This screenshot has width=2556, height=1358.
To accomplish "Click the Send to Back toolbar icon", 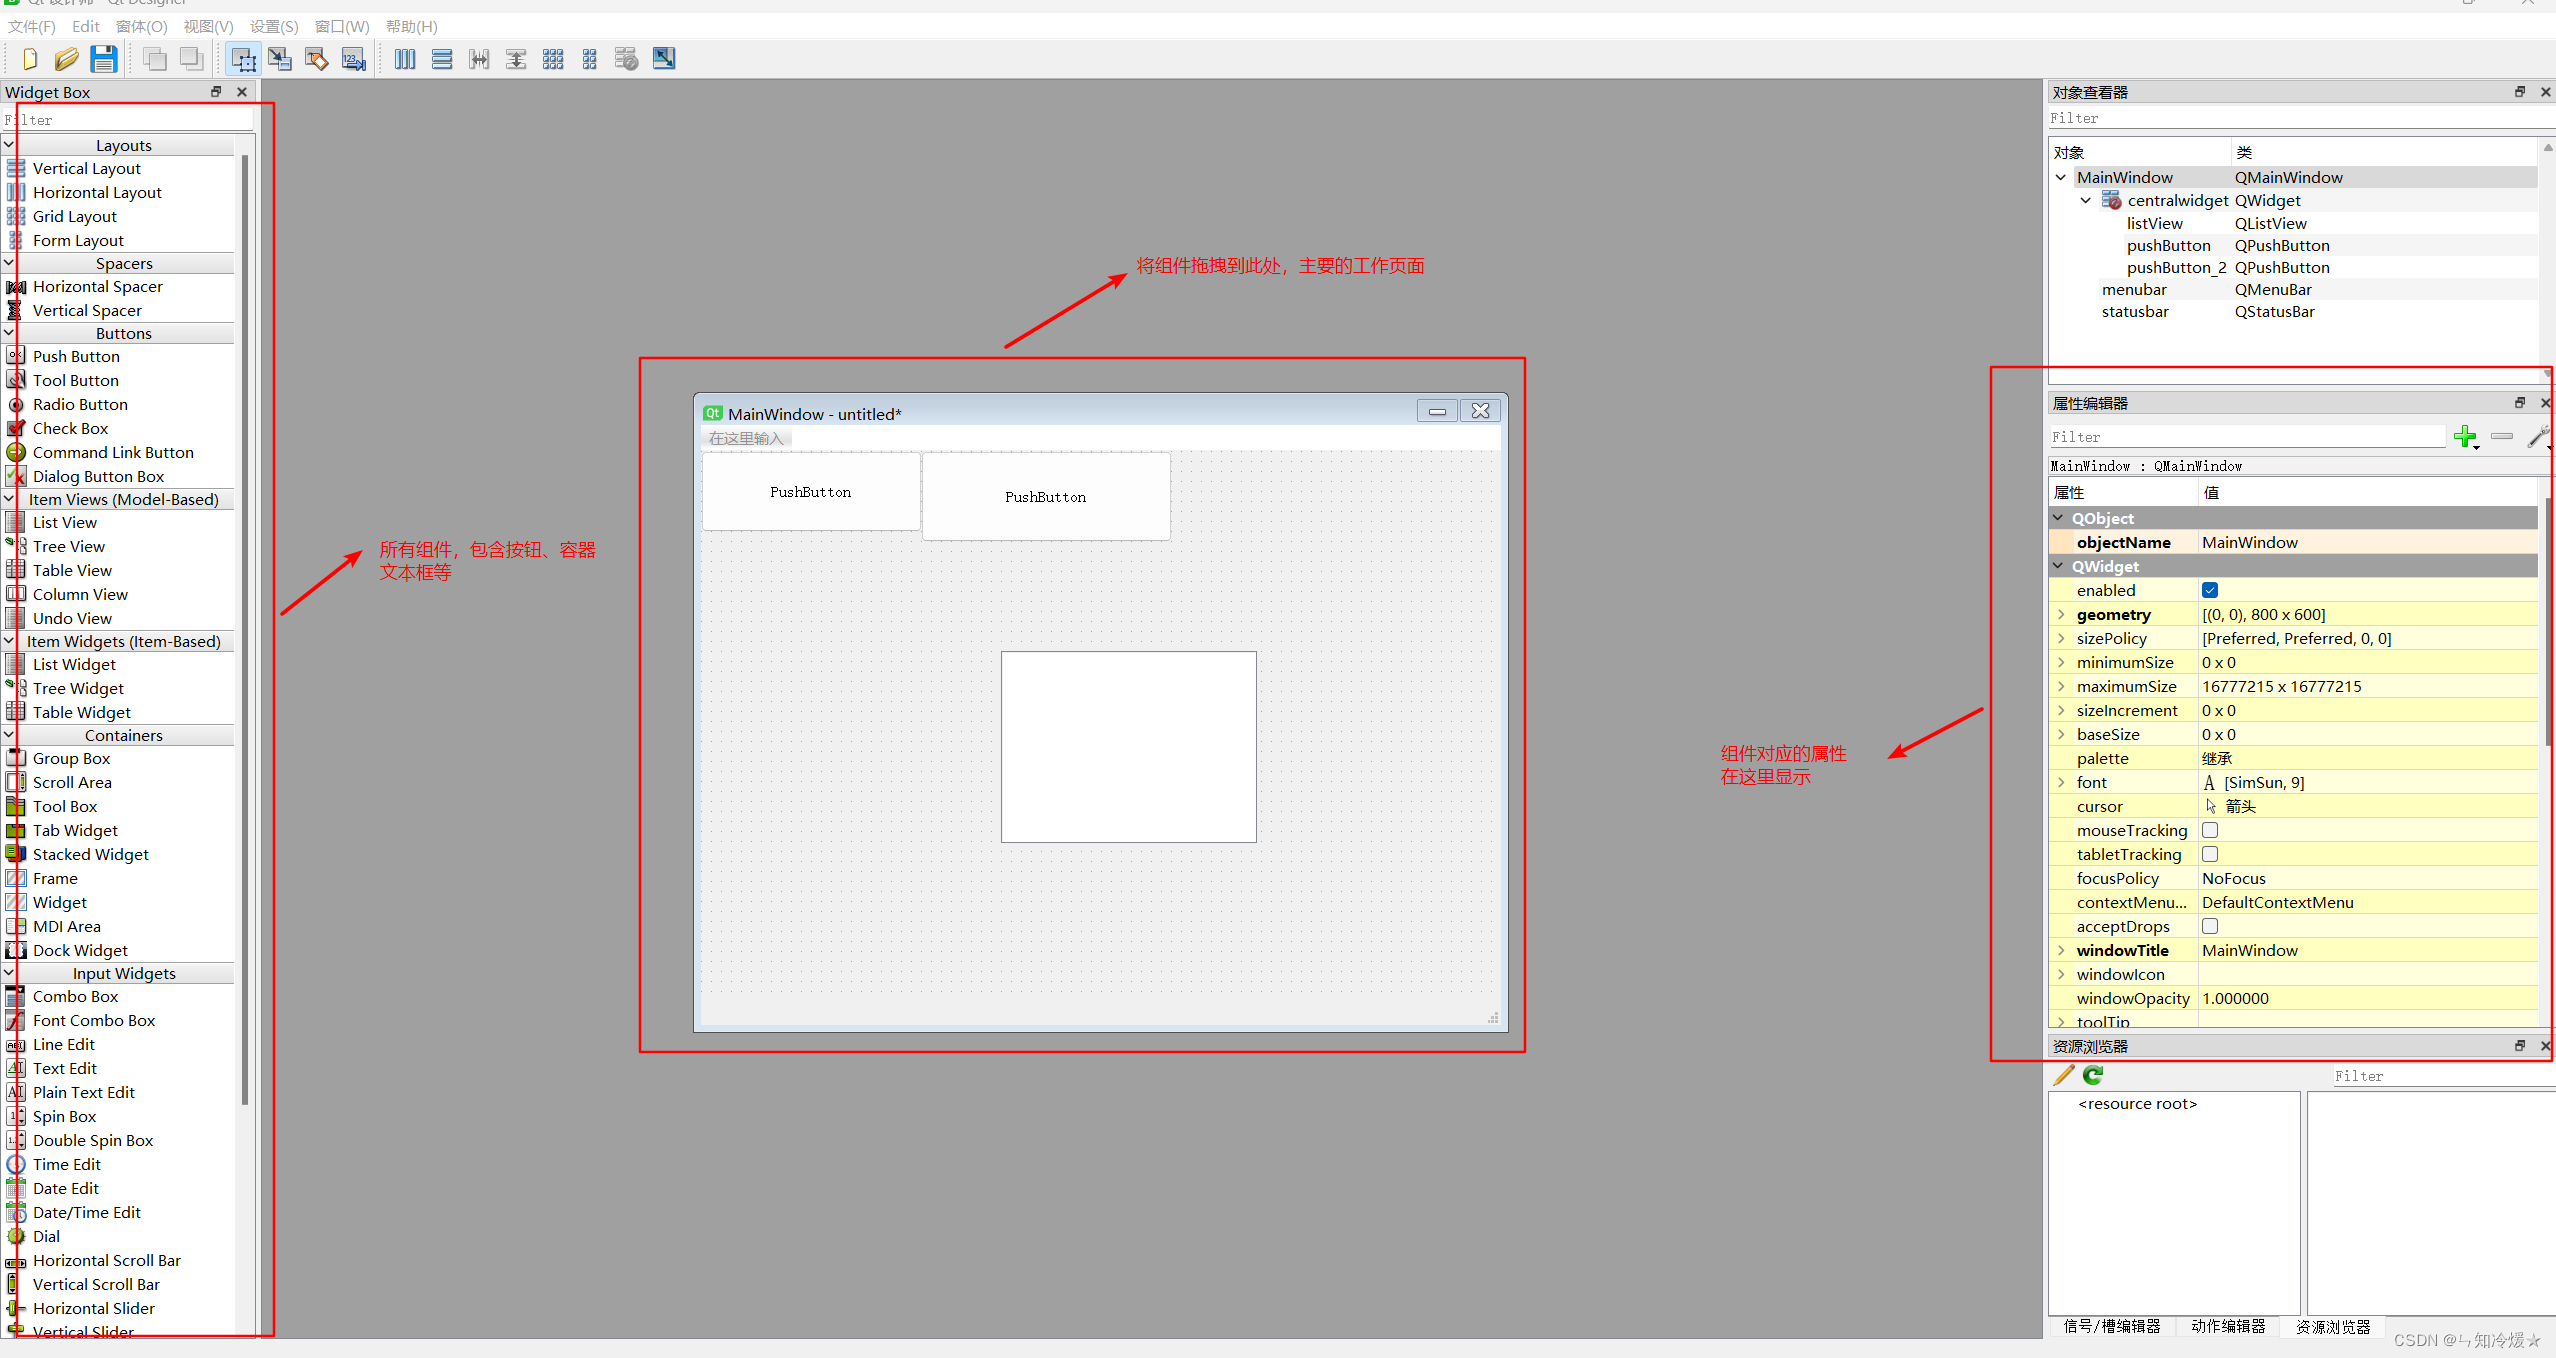I will tap(155, 59).
